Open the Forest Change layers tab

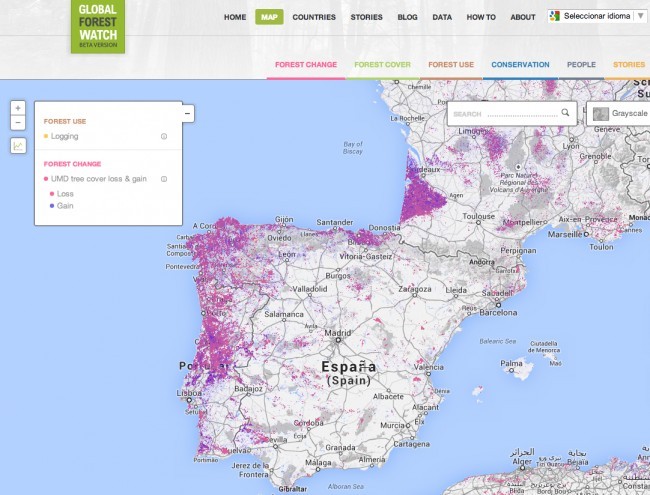[306, 65]
